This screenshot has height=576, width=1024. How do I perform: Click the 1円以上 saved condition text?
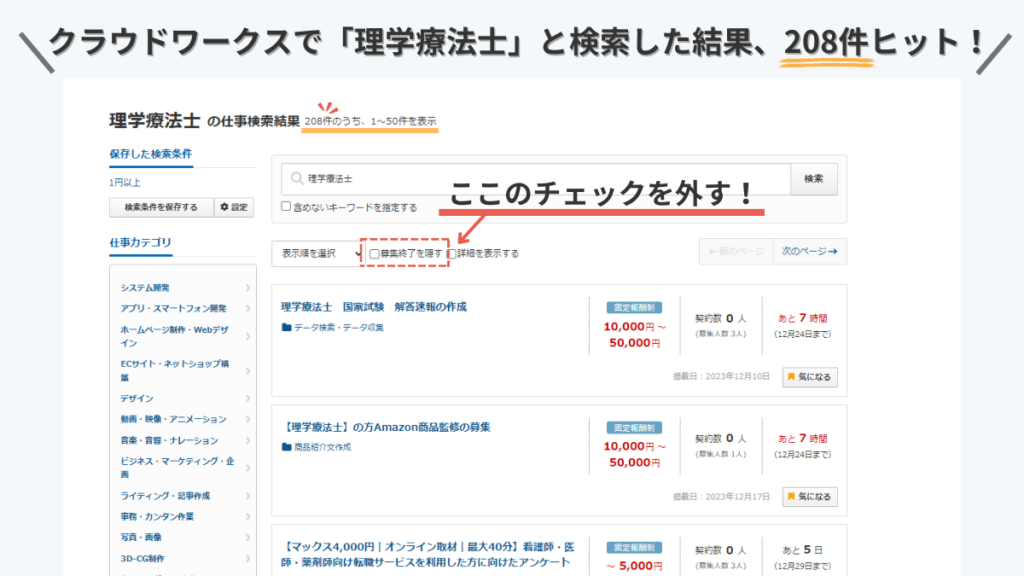coord(125,183)
